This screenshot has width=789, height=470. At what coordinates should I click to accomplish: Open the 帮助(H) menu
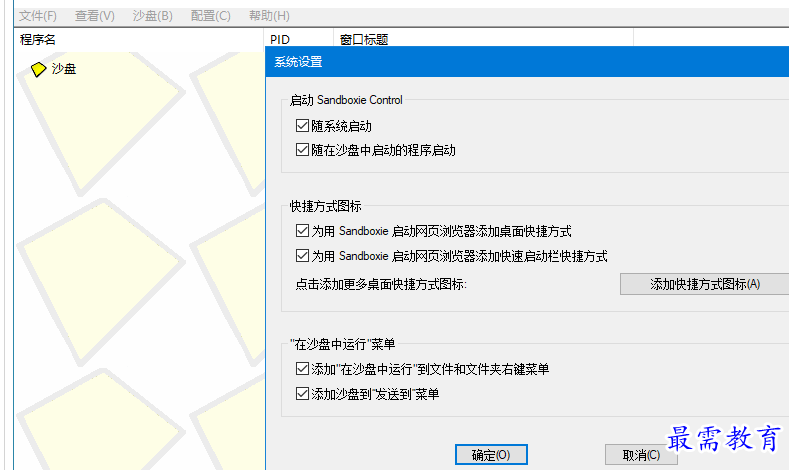point(269,16)
